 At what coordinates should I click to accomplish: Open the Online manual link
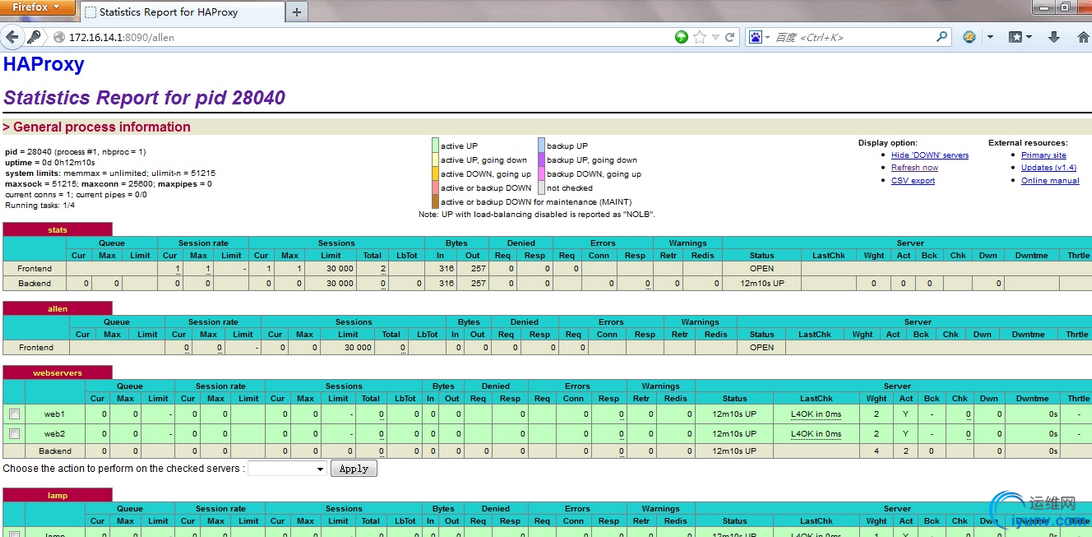[x=1050, y=180]
